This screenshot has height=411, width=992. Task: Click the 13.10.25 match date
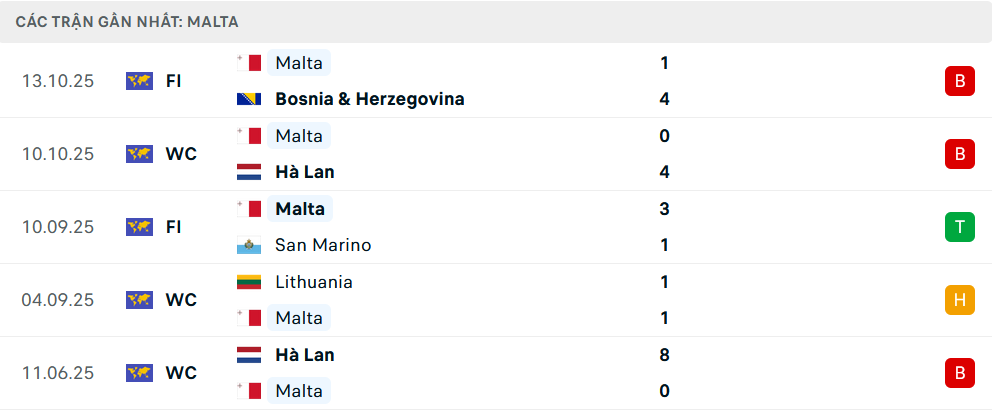58,81
